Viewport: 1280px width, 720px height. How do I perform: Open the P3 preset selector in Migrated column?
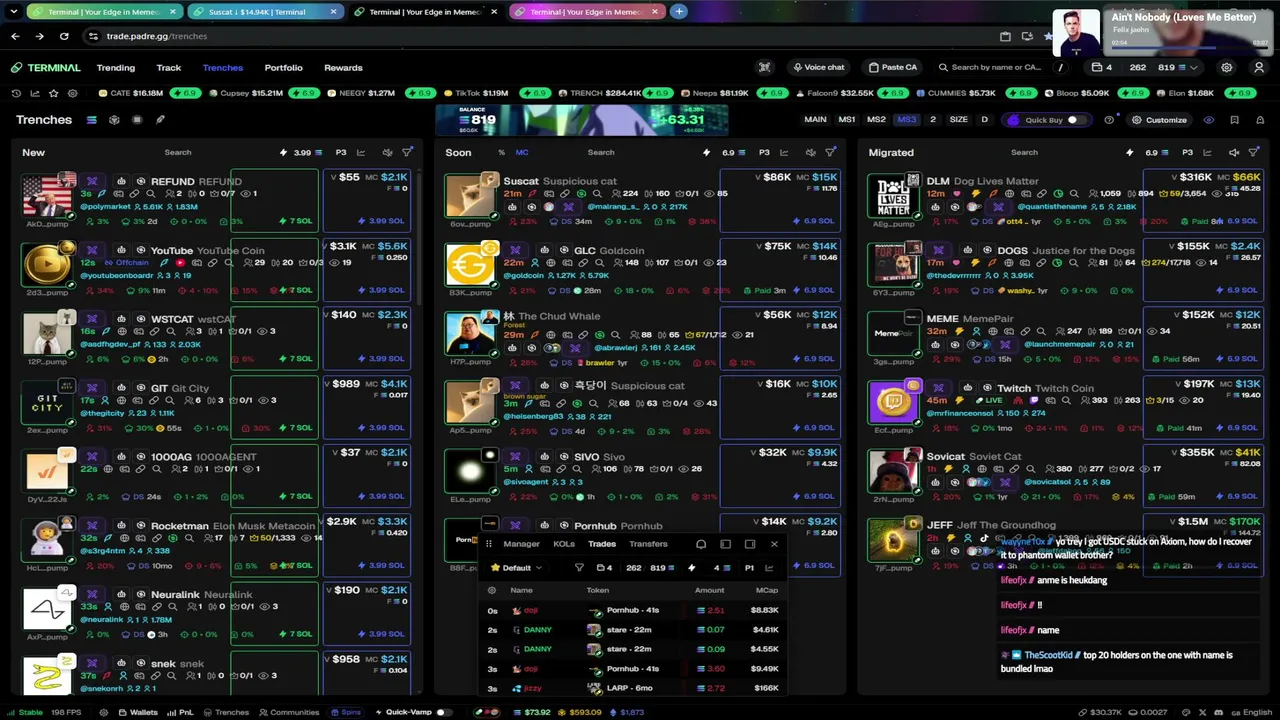(1187, 153)
